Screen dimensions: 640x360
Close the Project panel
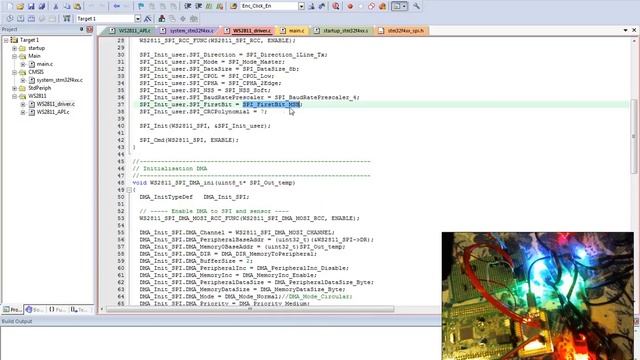[x=90, y=29]
